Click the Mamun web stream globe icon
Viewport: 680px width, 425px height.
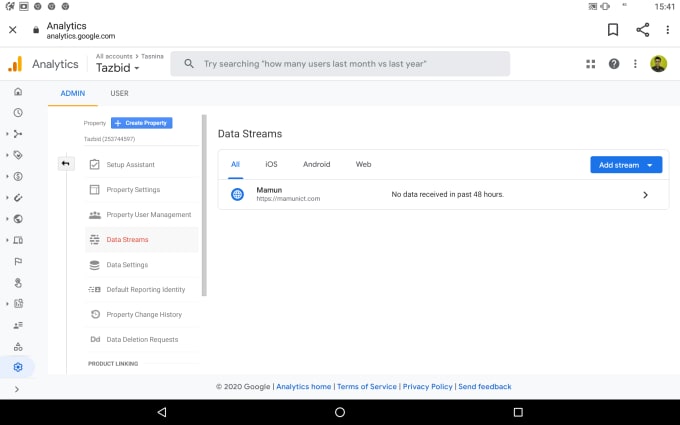pyautogui.click(x=237, y=194)
